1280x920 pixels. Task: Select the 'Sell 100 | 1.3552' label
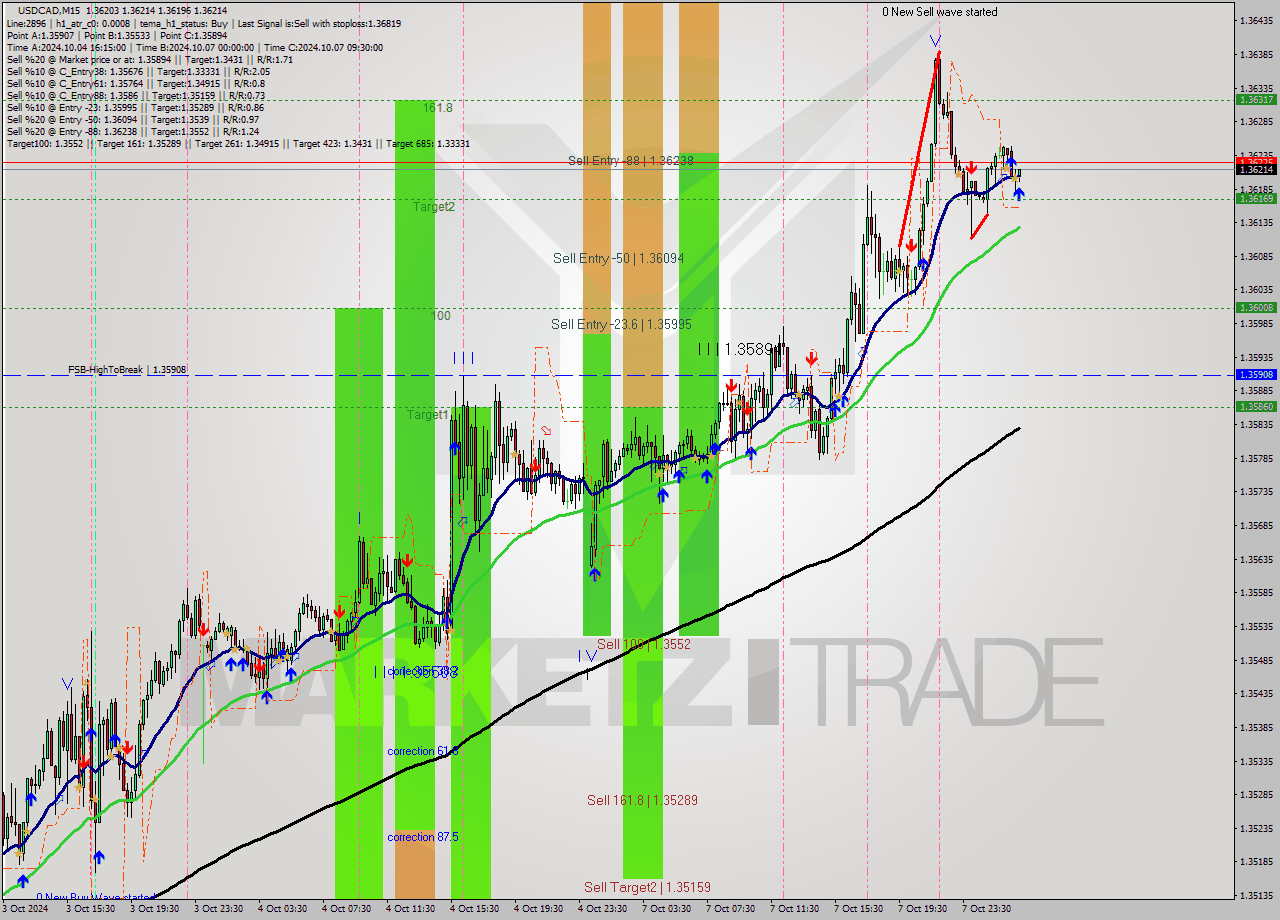[x=644, y=644]
